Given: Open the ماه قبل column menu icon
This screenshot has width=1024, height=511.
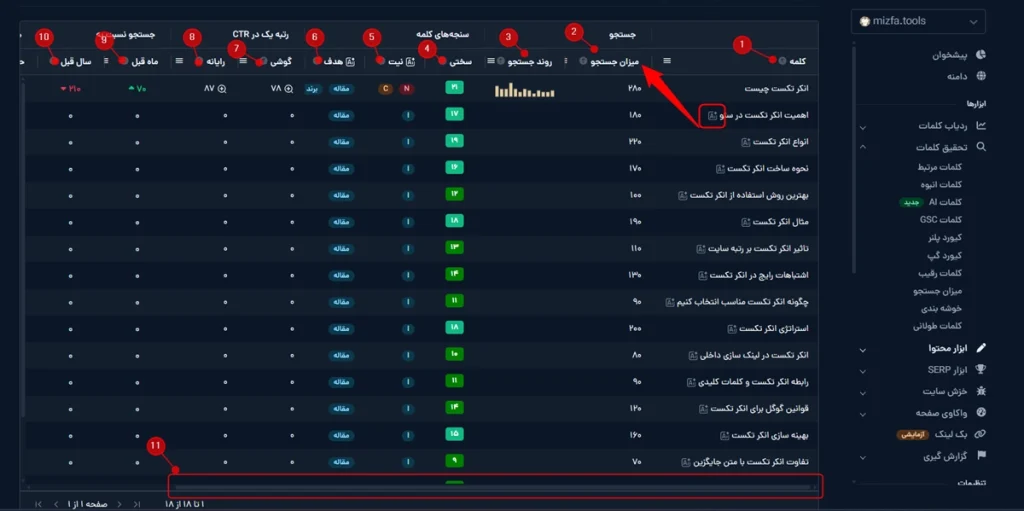Looking at the screenshot, I should [x=106, y=61].
